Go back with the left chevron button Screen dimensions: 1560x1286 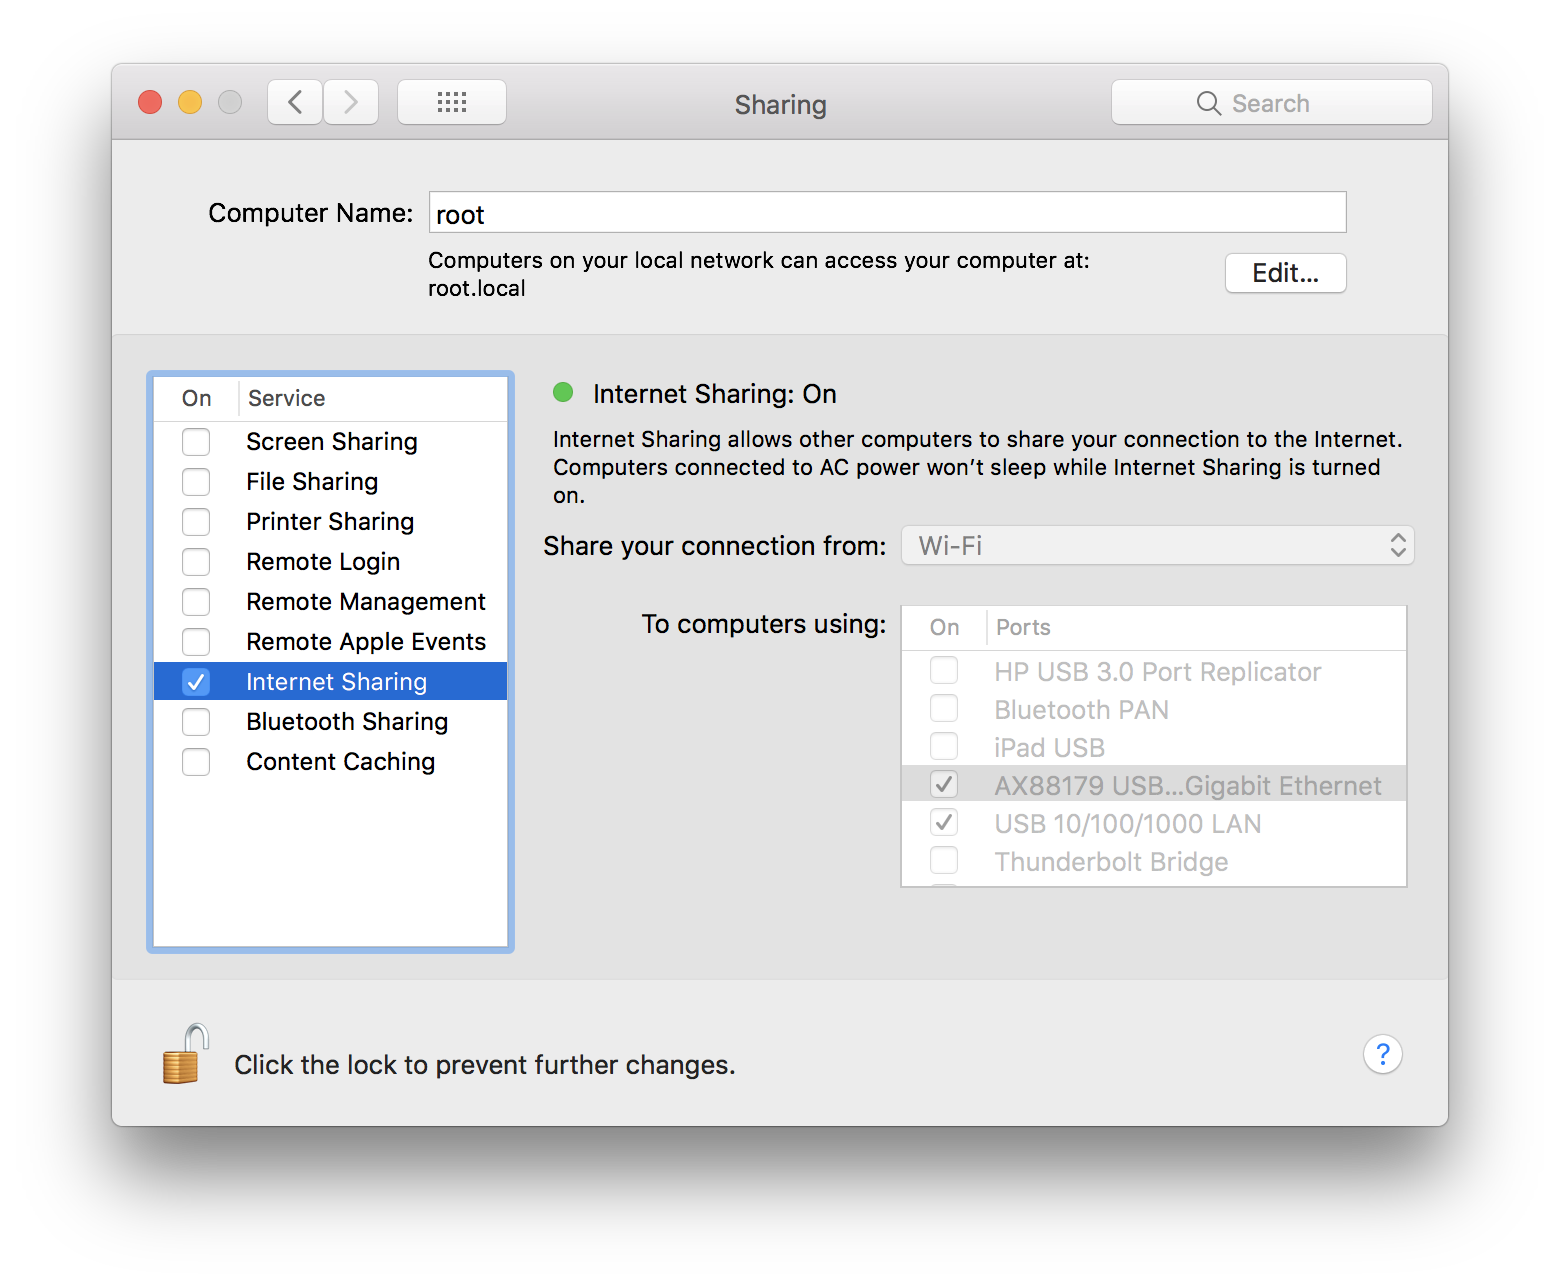(295, 102)
